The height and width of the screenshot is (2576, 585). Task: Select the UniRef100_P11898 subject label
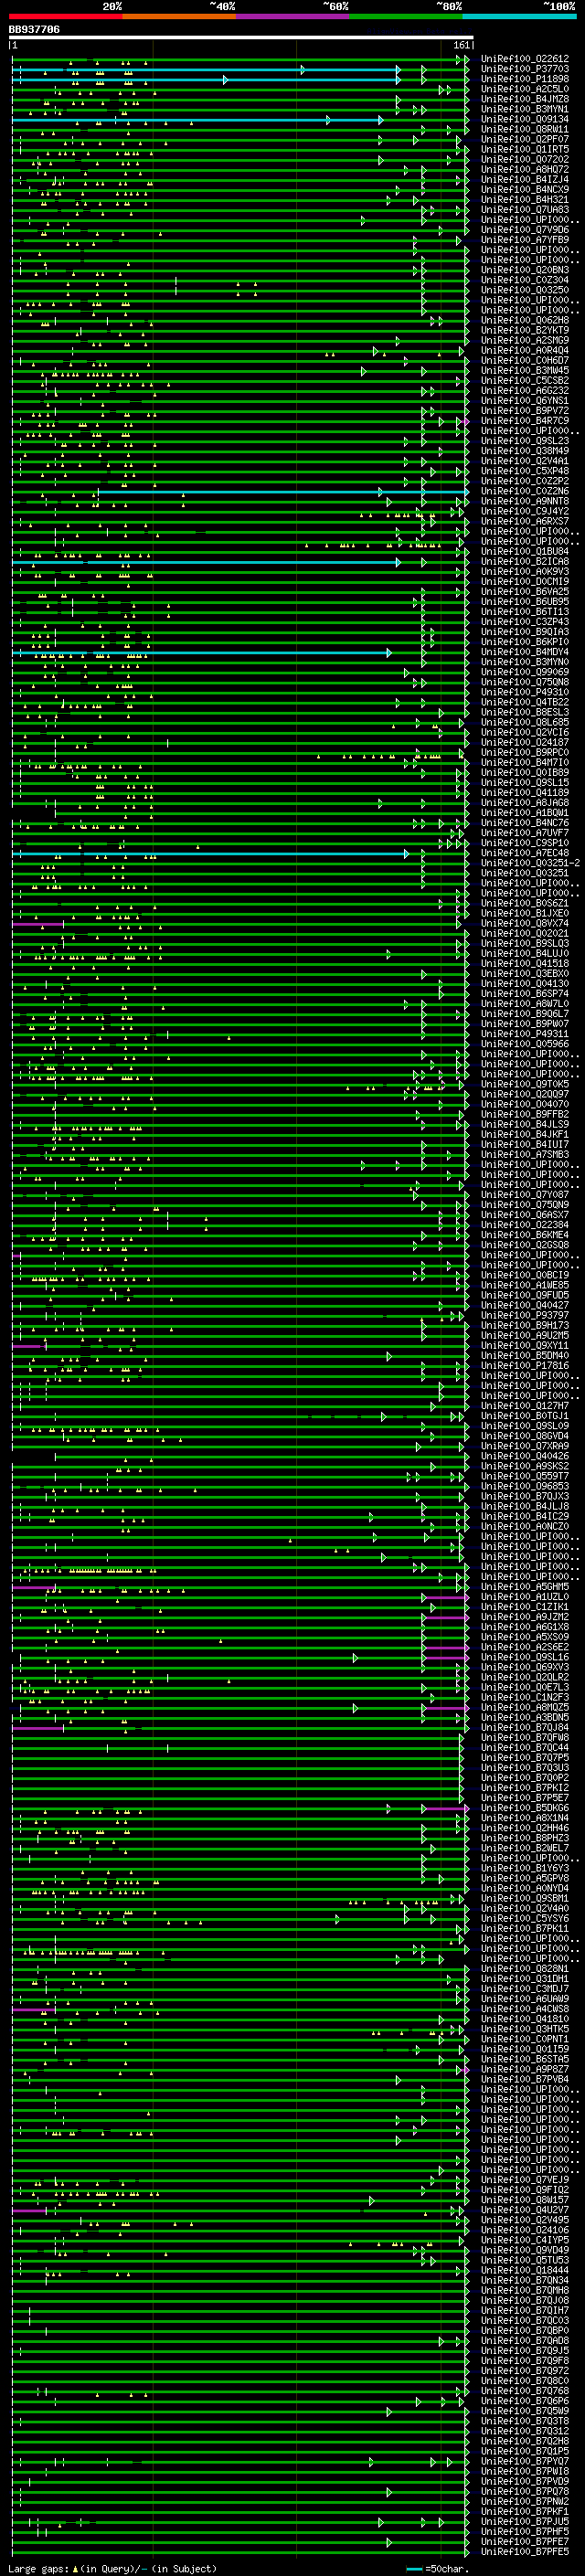point(525,79)
